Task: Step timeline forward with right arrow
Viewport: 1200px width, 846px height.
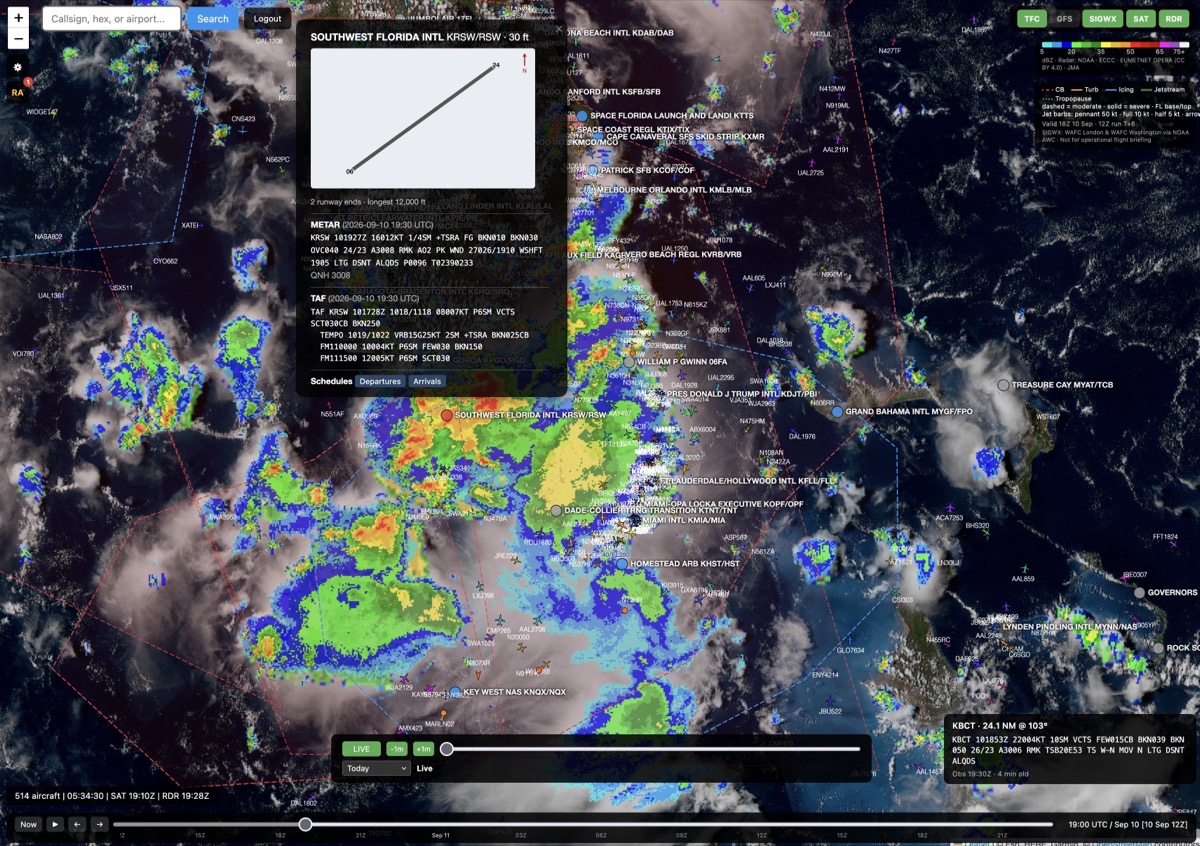Action: tap(99, 824)
